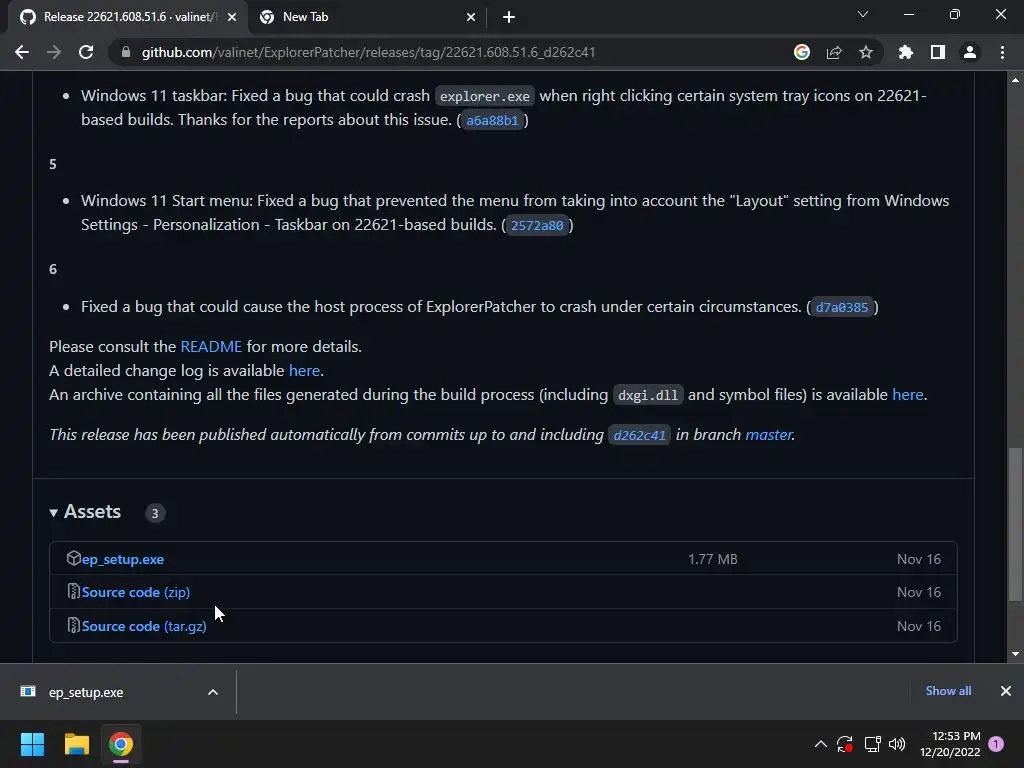
Task: View site info via the lock icon
Action: pyautogui.click(x=125, y=52)
